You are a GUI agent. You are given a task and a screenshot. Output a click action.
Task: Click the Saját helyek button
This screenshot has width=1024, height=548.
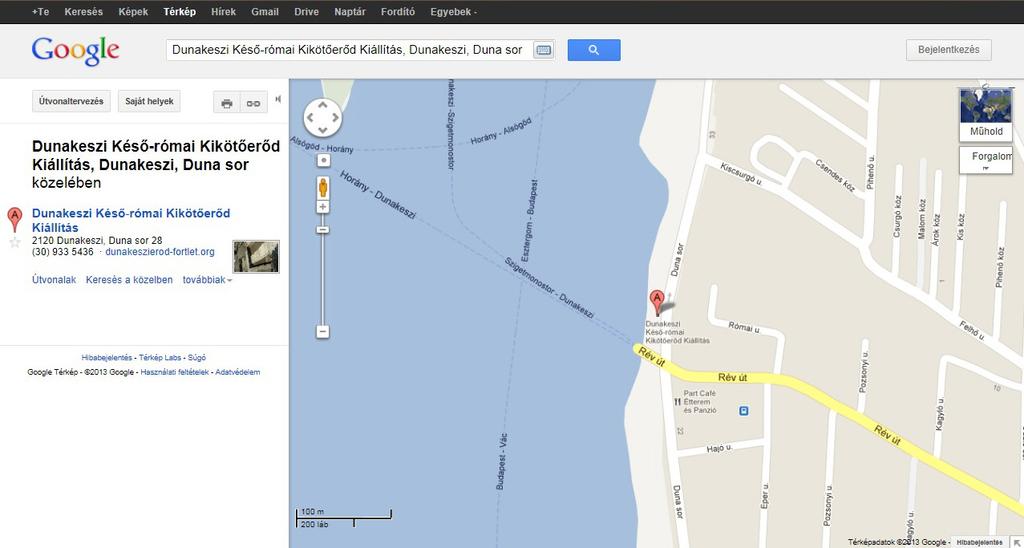click(150, 101)
